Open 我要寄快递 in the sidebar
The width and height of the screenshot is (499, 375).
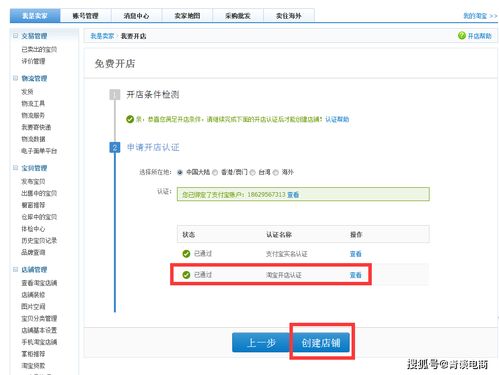(36, 127)
